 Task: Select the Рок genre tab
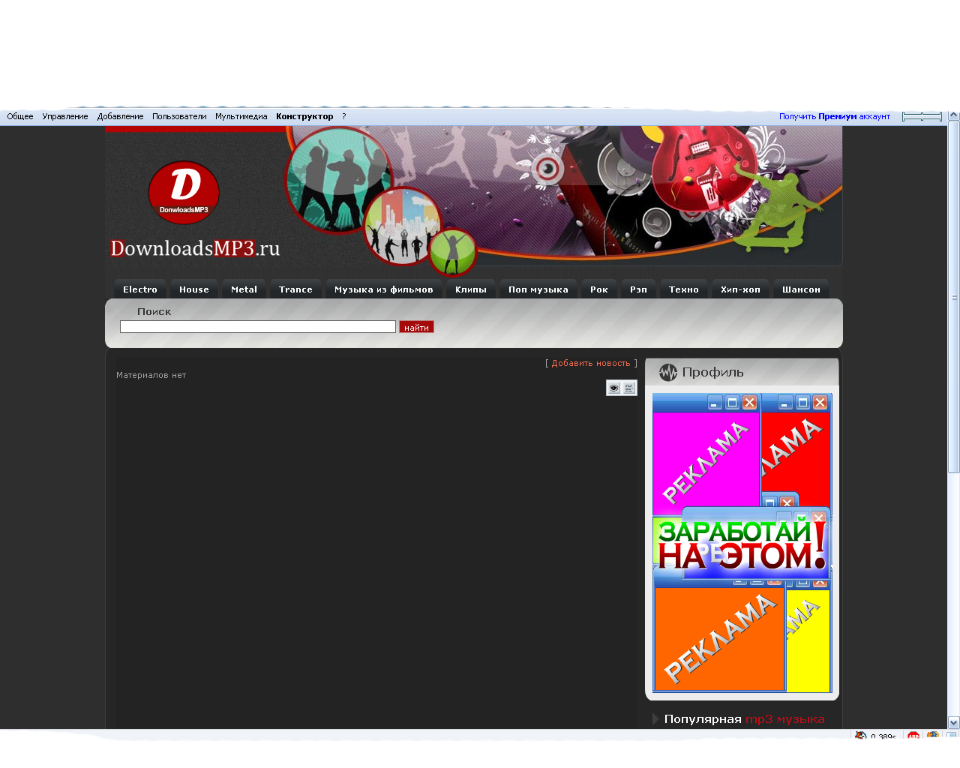tap(599, 289)
